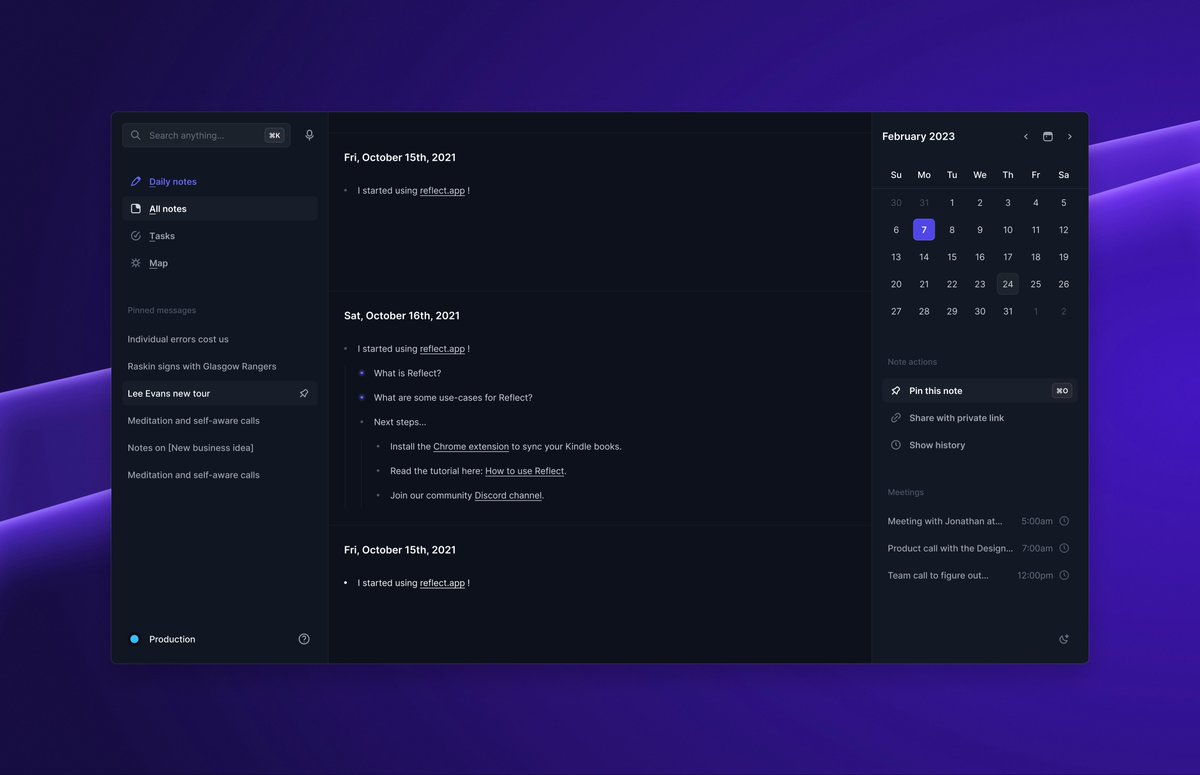Open Lee Evans new tour note
Image resolution: width=1200 pixels, height=775 pixels.
[x=220, y=394]
